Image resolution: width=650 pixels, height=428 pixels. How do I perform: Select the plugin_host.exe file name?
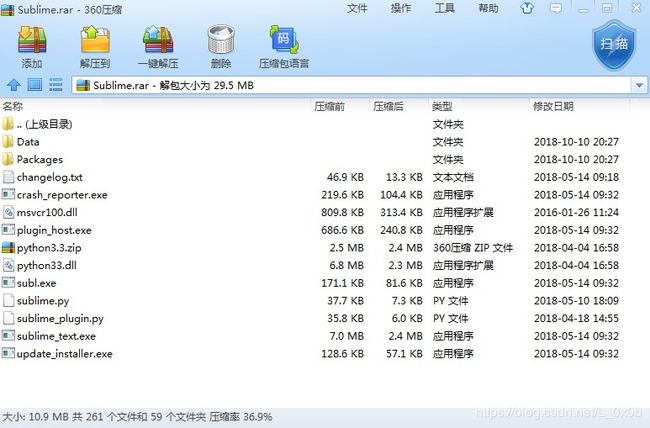tap(54, 230)
